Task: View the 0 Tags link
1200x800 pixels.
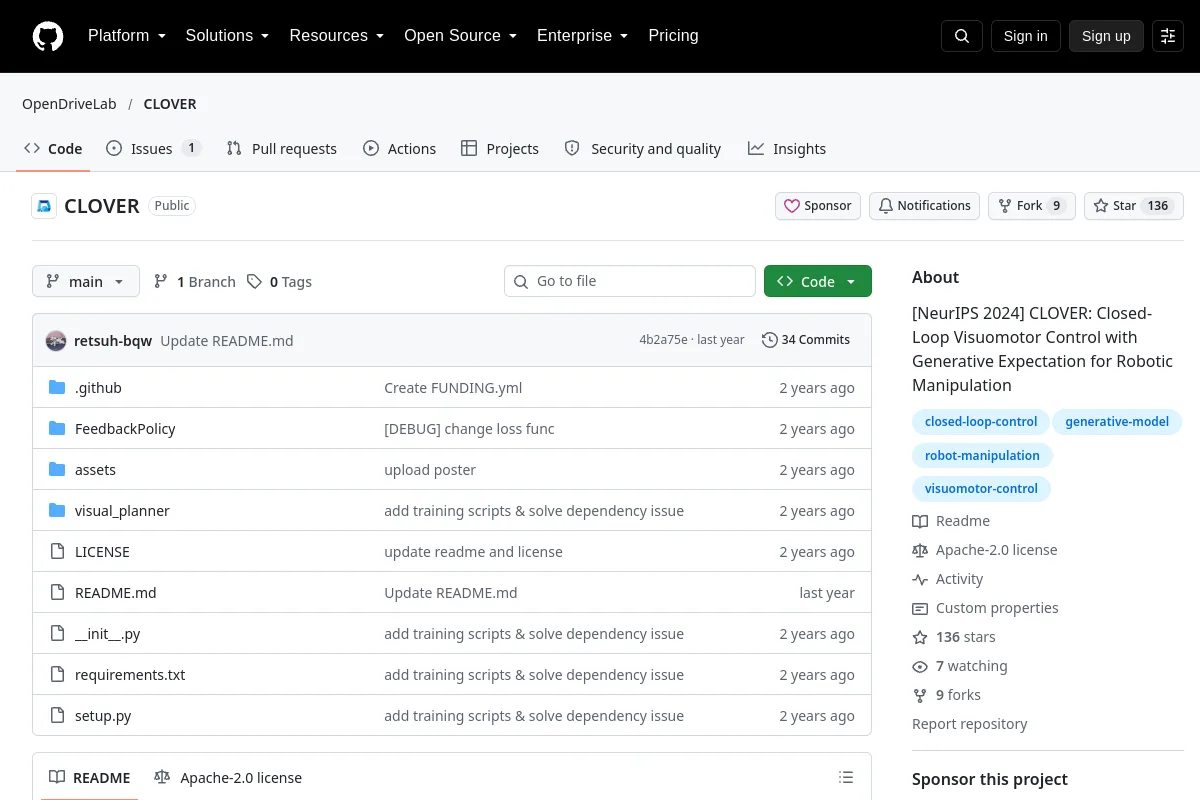Action: tap(280, 282)
